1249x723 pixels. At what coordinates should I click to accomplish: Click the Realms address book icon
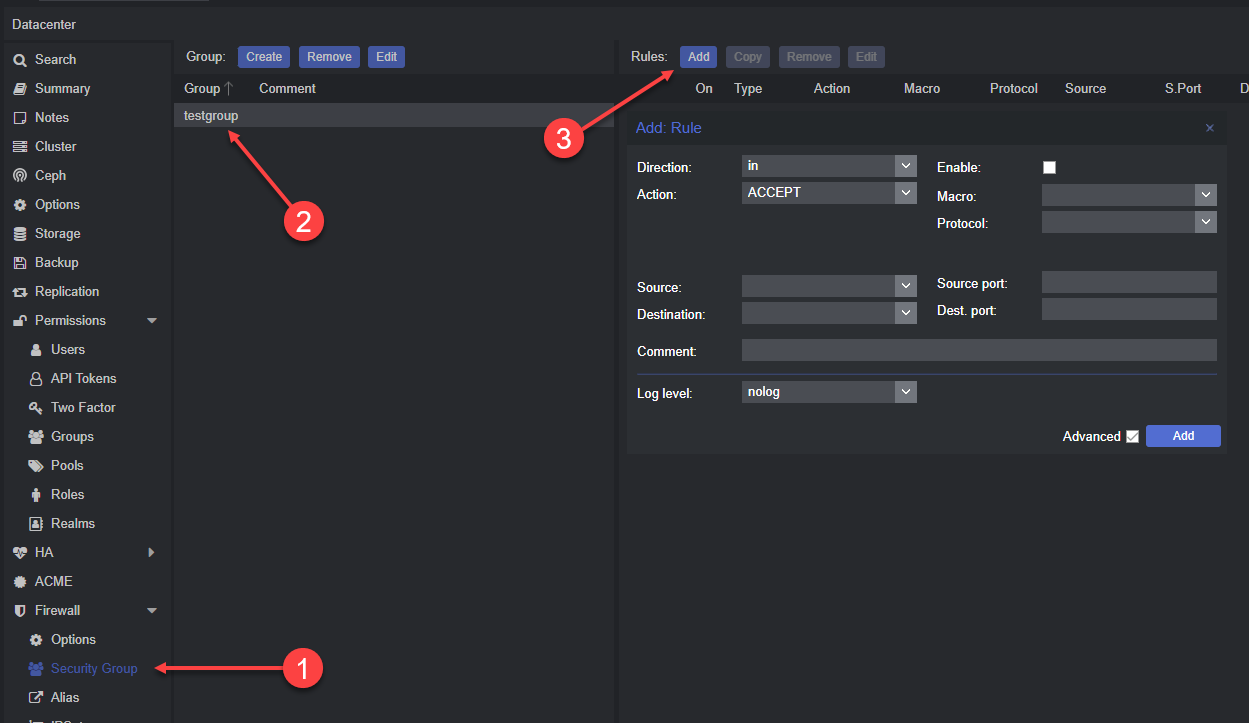[36, 524]
